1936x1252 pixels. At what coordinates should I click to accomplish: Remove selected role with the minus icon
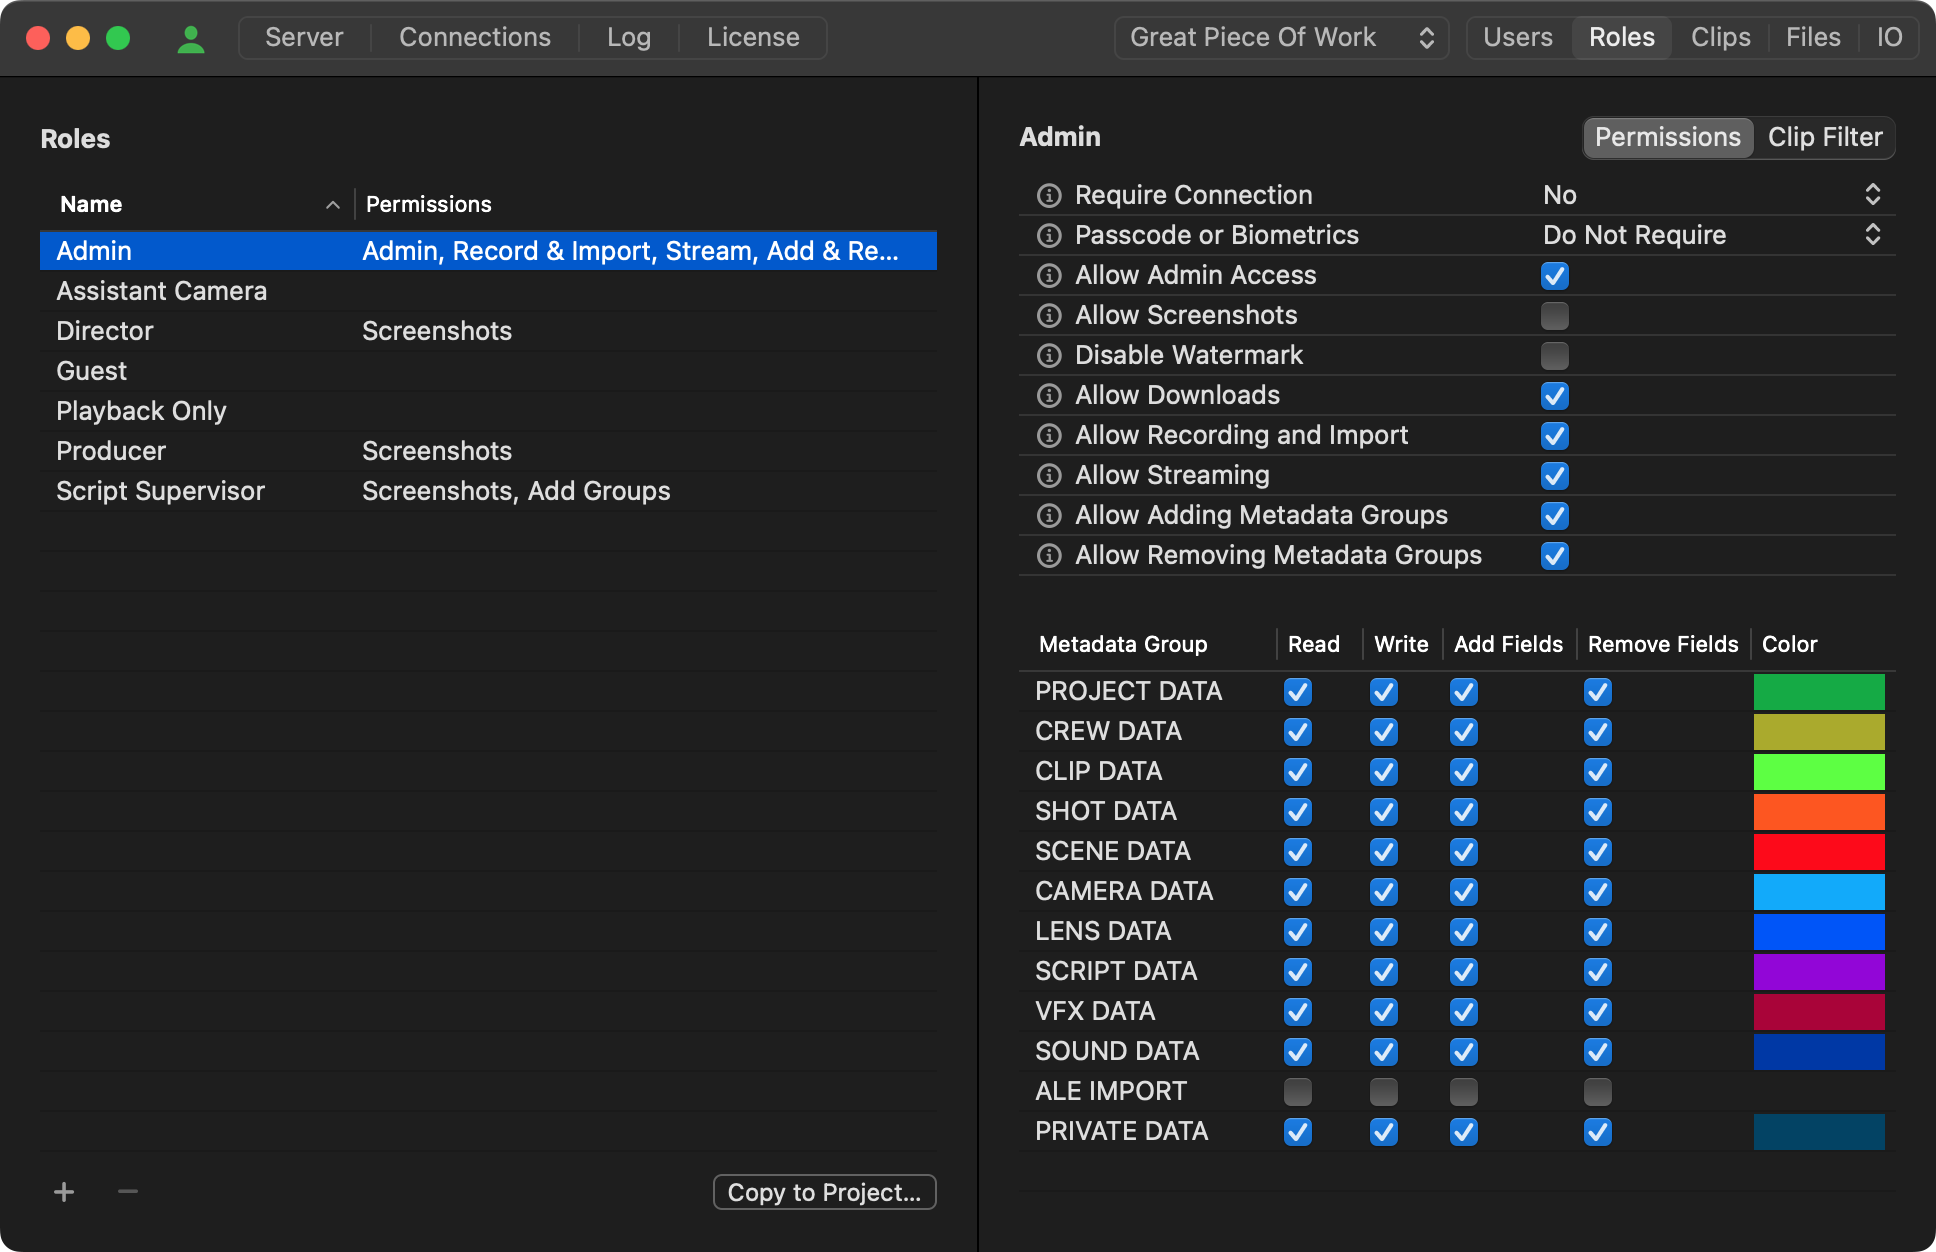(127, 1191)
